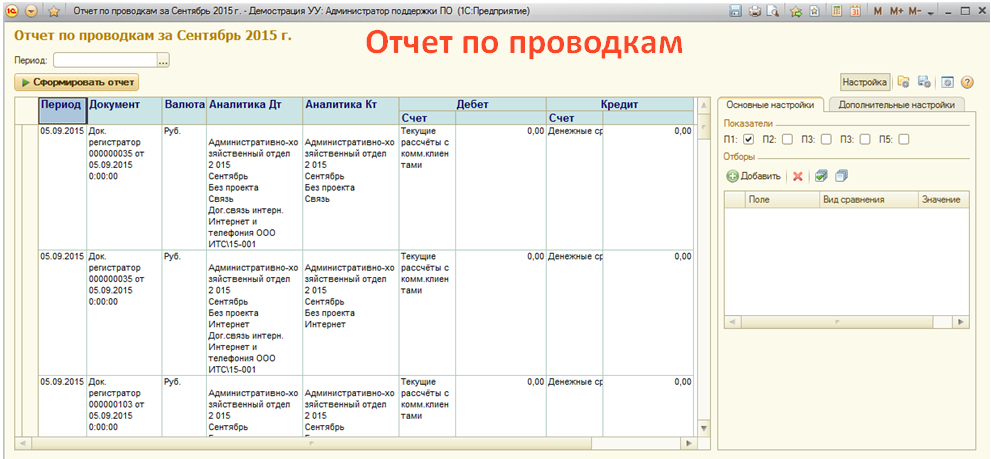
Task: Click the Сформировать отчет button
Action: coord(77,82)
